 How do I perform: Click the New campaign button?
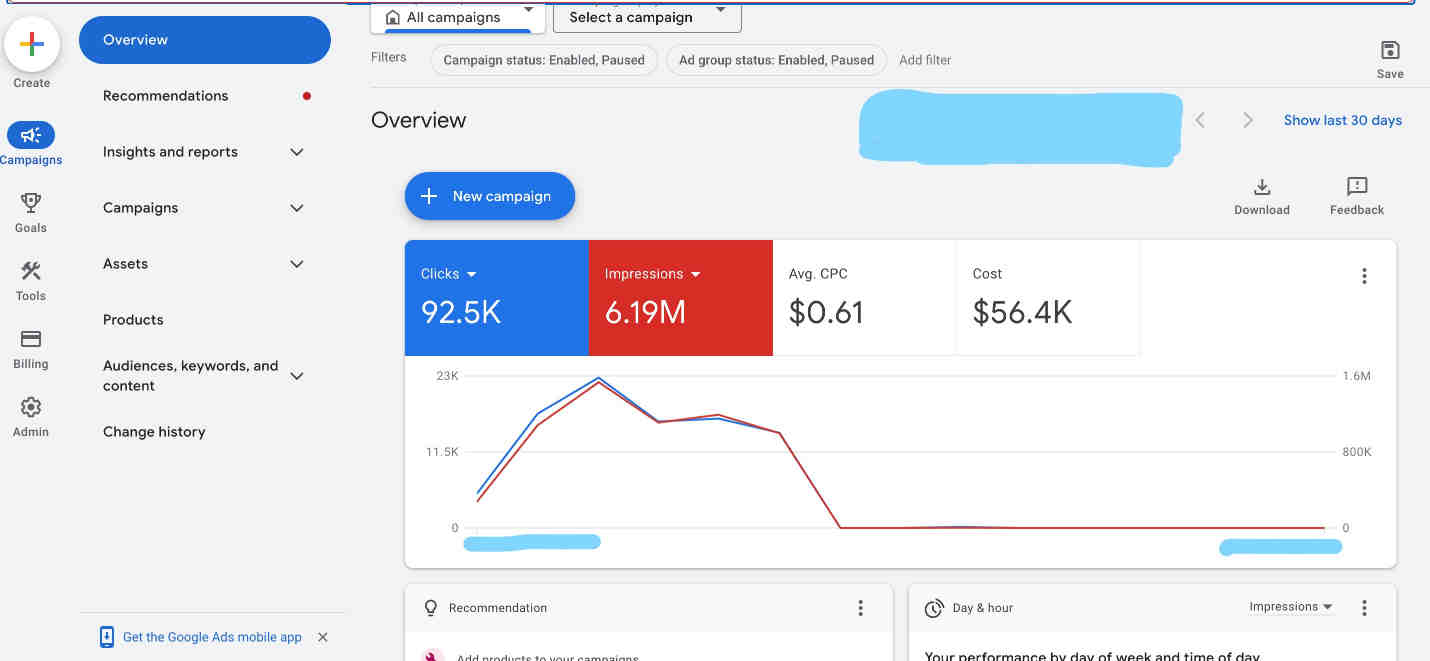tap(490, 196)
